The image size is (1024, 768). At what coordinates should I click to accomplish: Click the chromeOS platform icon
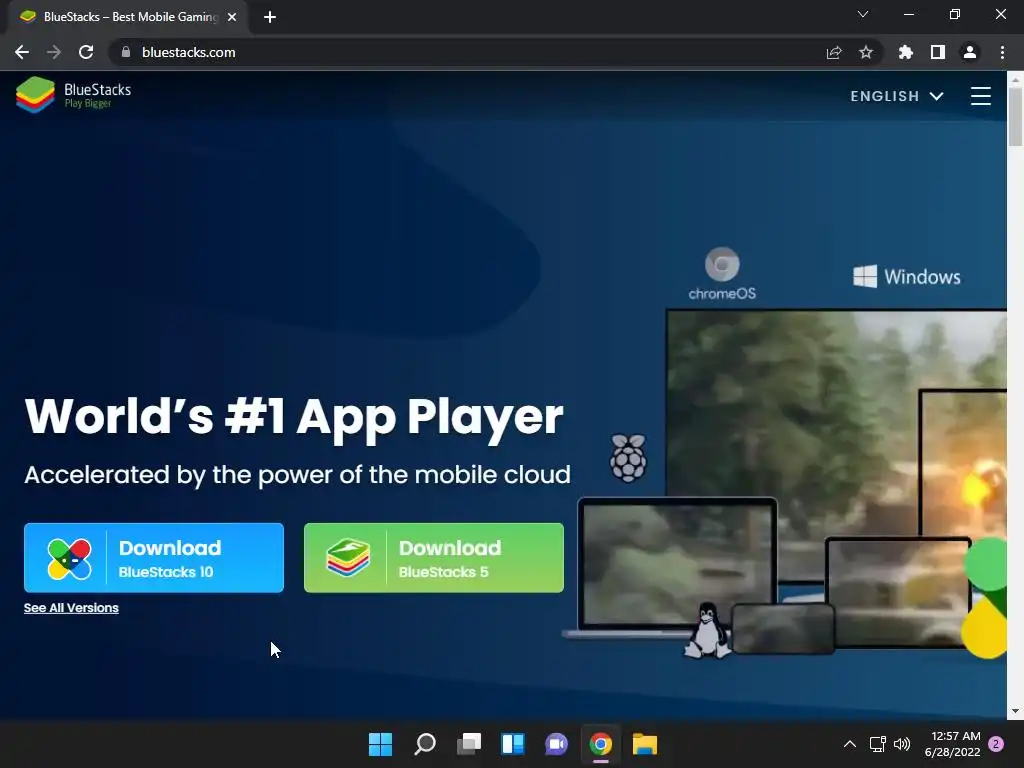(722, 274)
